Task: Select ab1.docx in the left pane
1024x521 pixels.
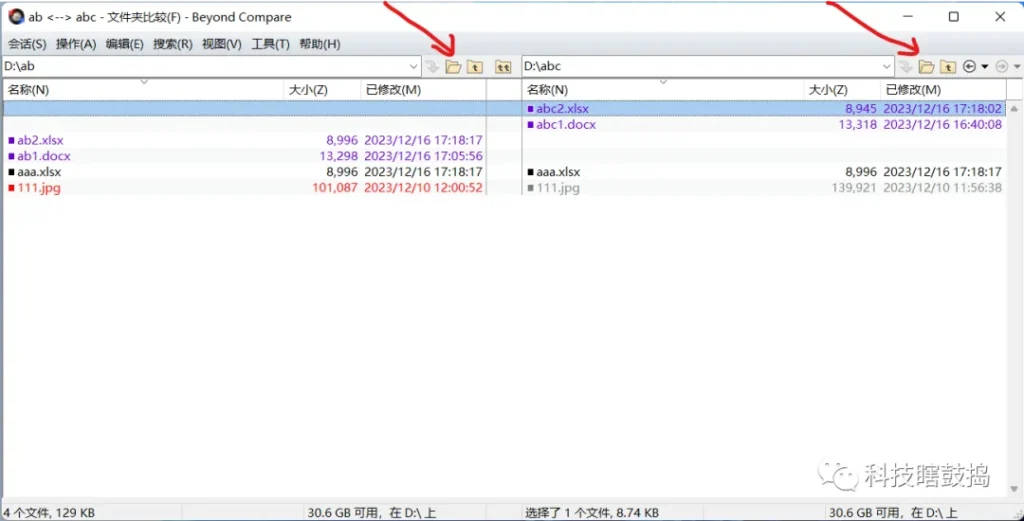Action: pyautogui.click(x=44, y=156)
